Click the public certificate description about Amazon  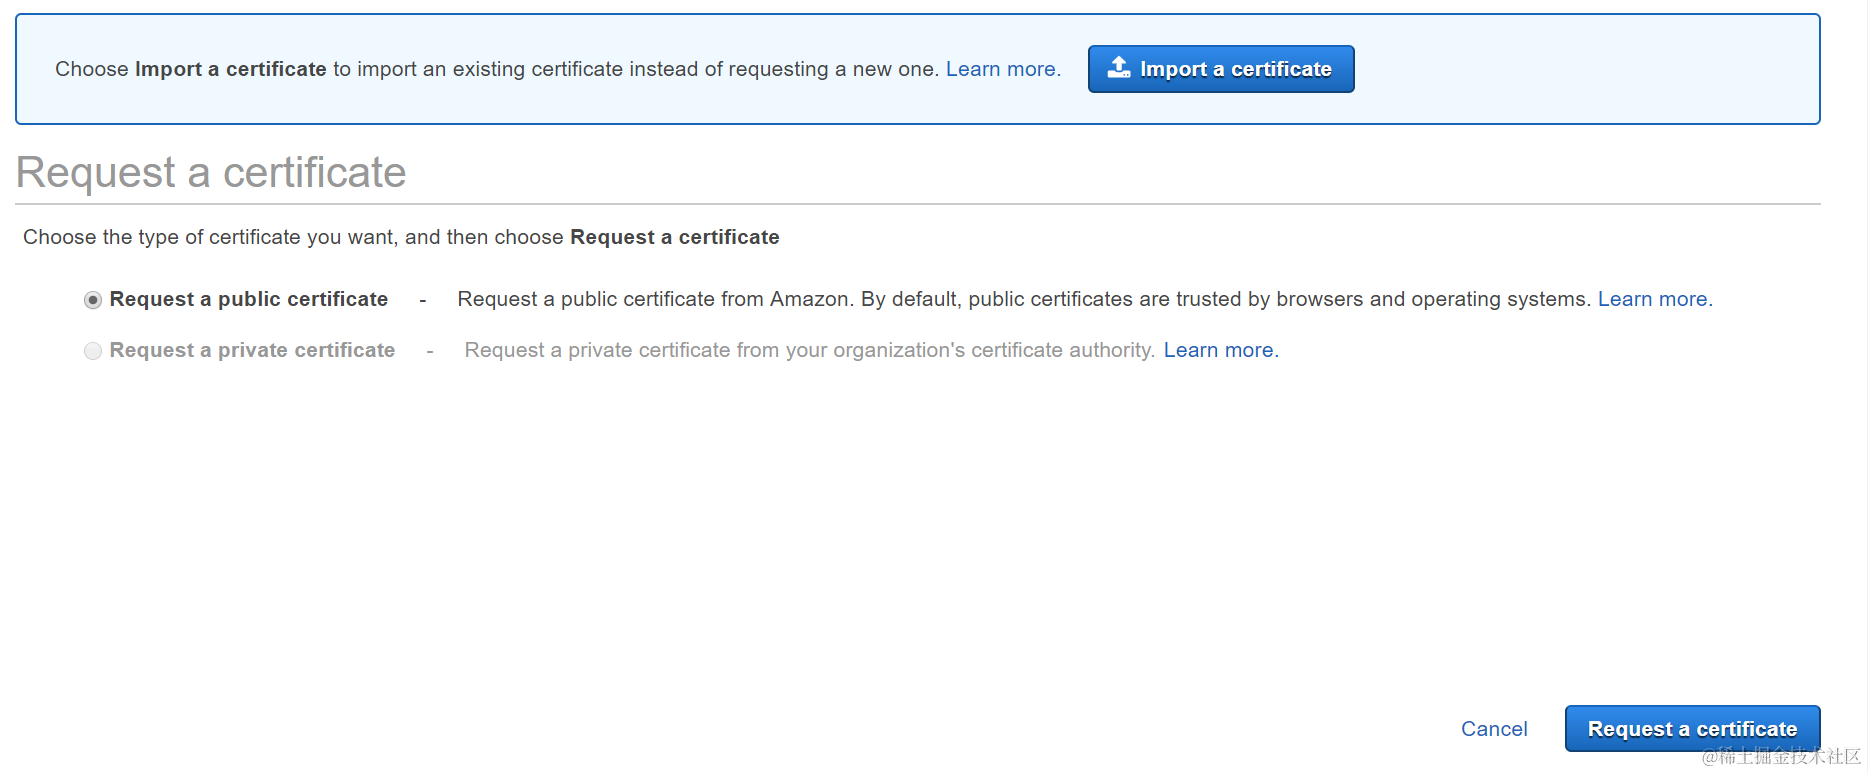pos(1023,299)
